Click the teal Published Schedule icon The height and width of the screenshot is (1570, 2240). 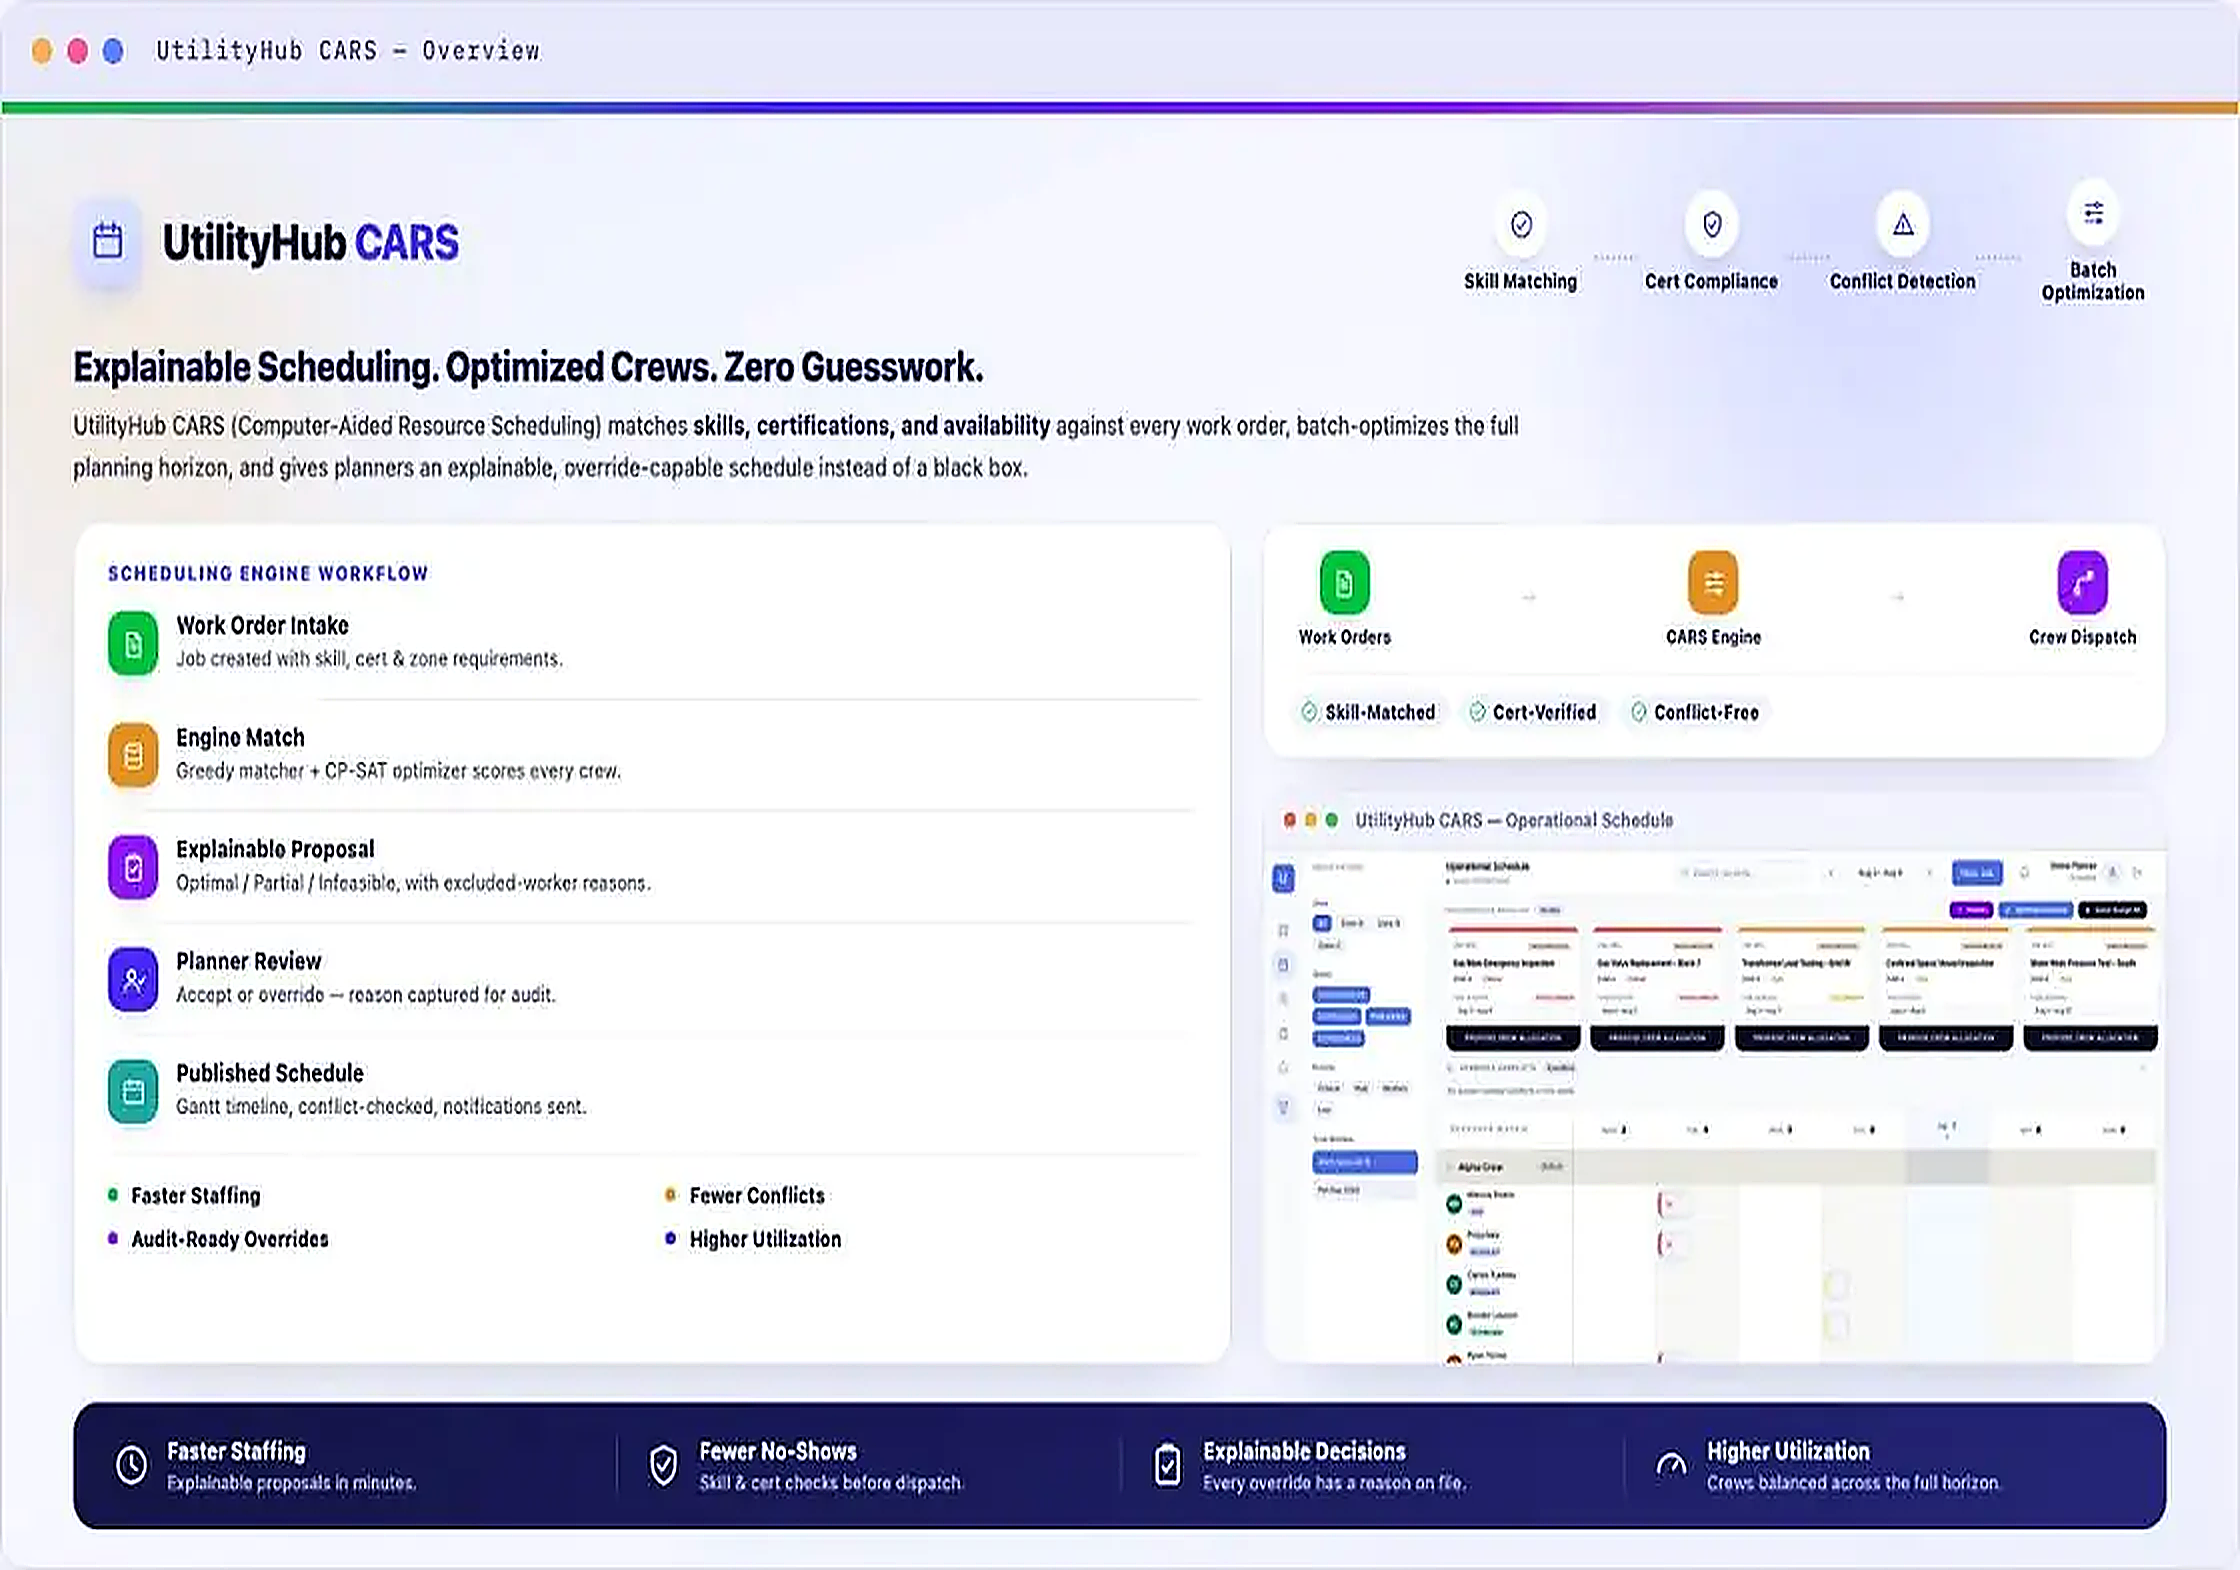(133, 1092)
